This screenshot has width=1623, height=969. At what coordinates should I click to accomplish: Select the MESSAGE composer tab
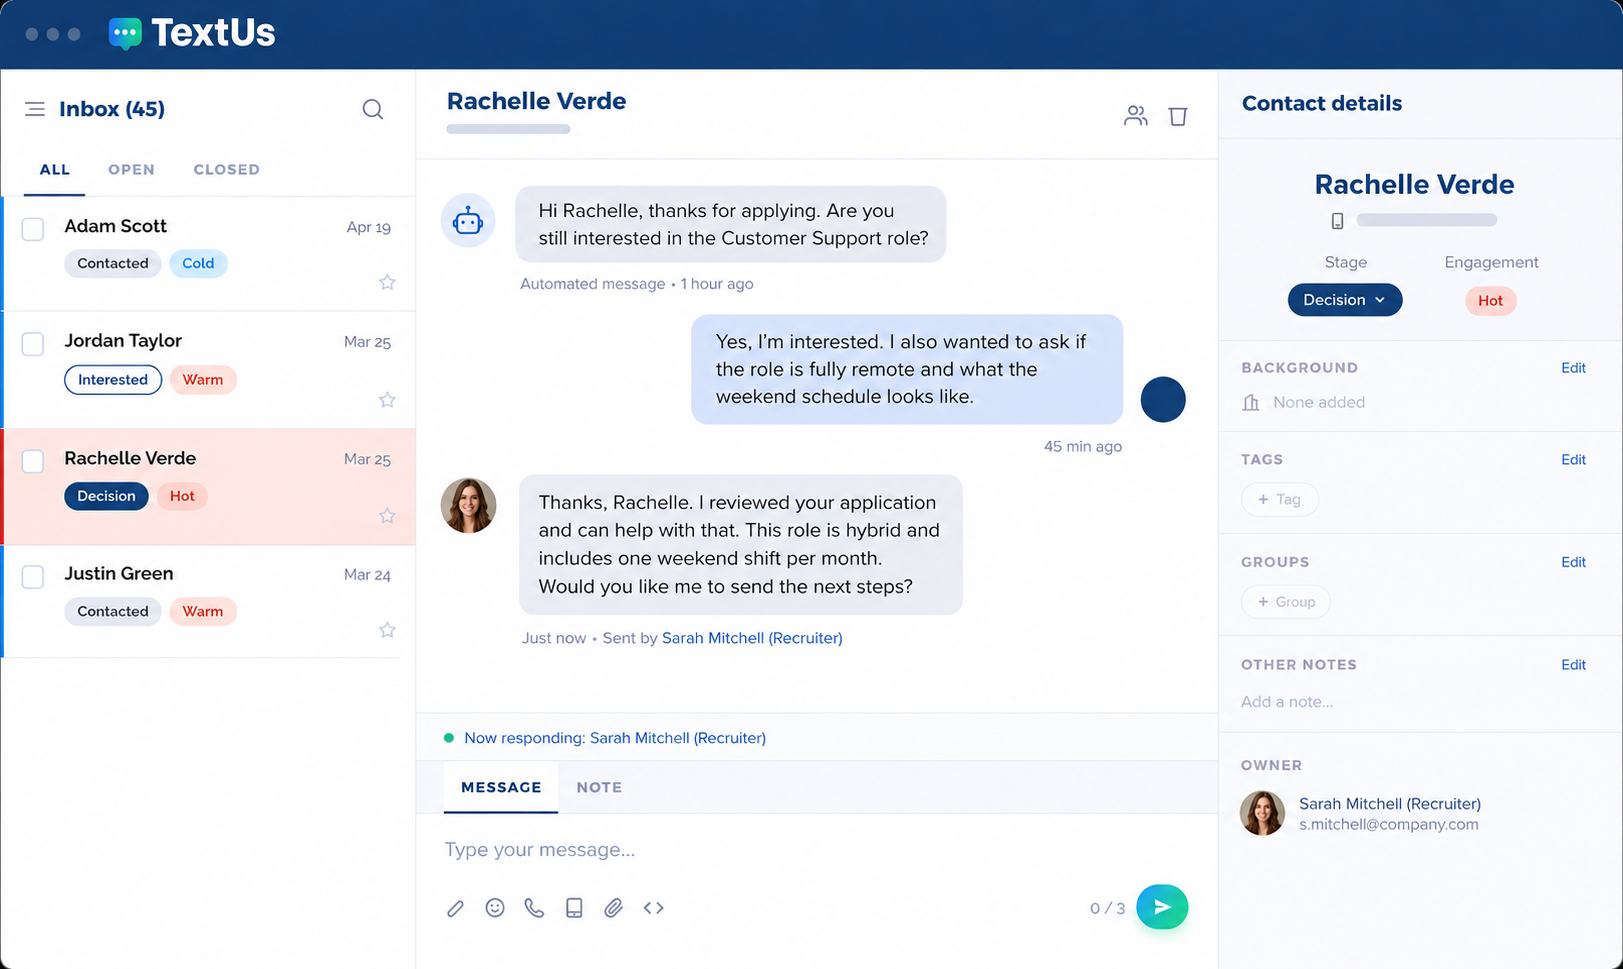click(501, 787)
